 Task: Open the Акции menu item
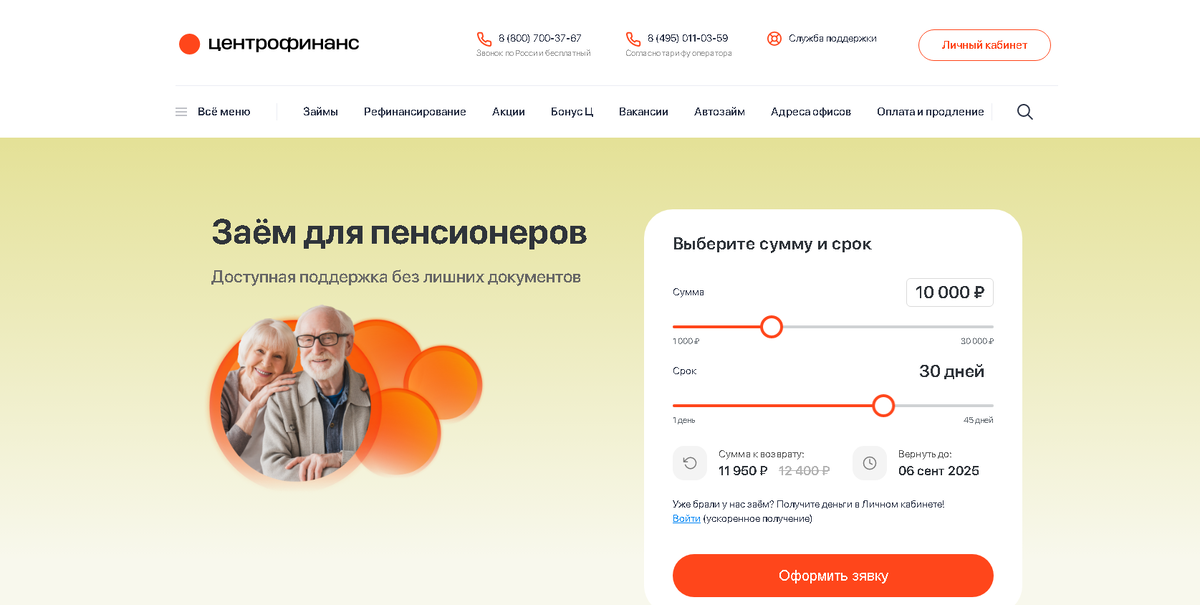508,112
